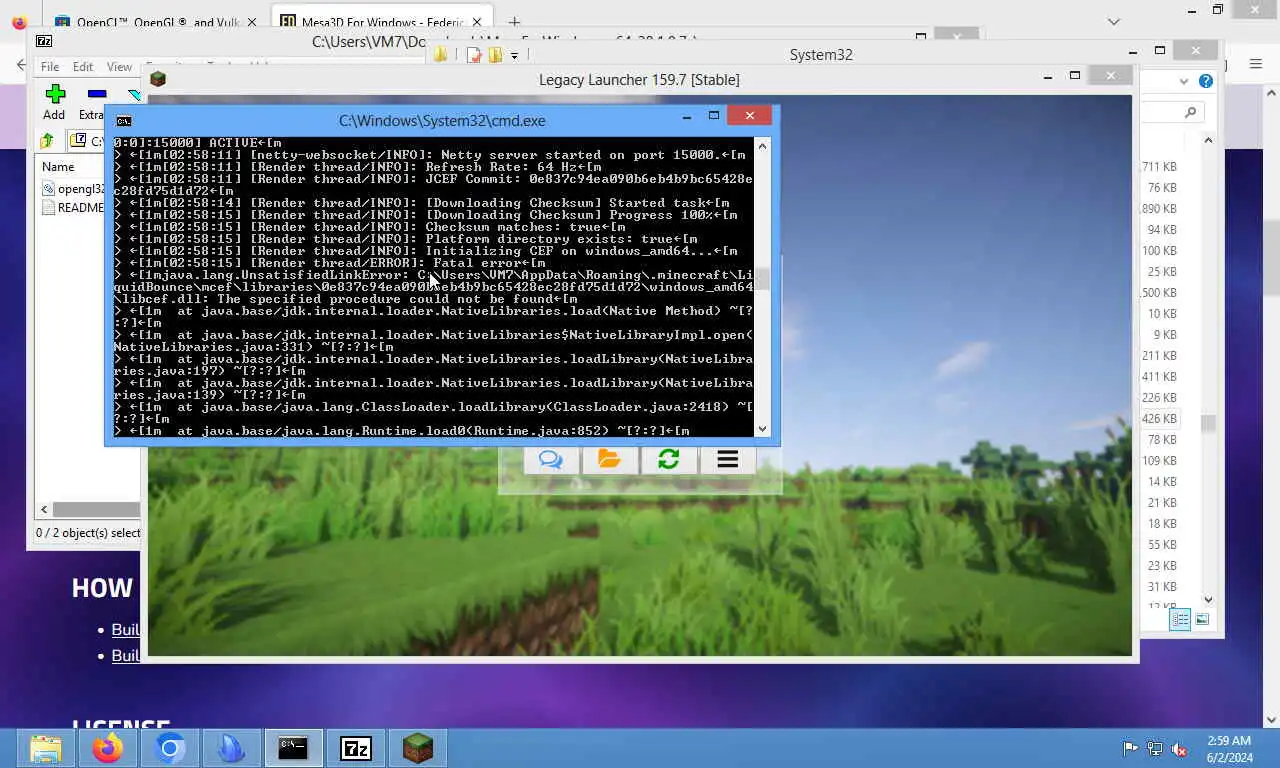Open Explorer quick access toolbar dropdown arrow
The width and height of the screenshot is (1280, 768).
514,56
